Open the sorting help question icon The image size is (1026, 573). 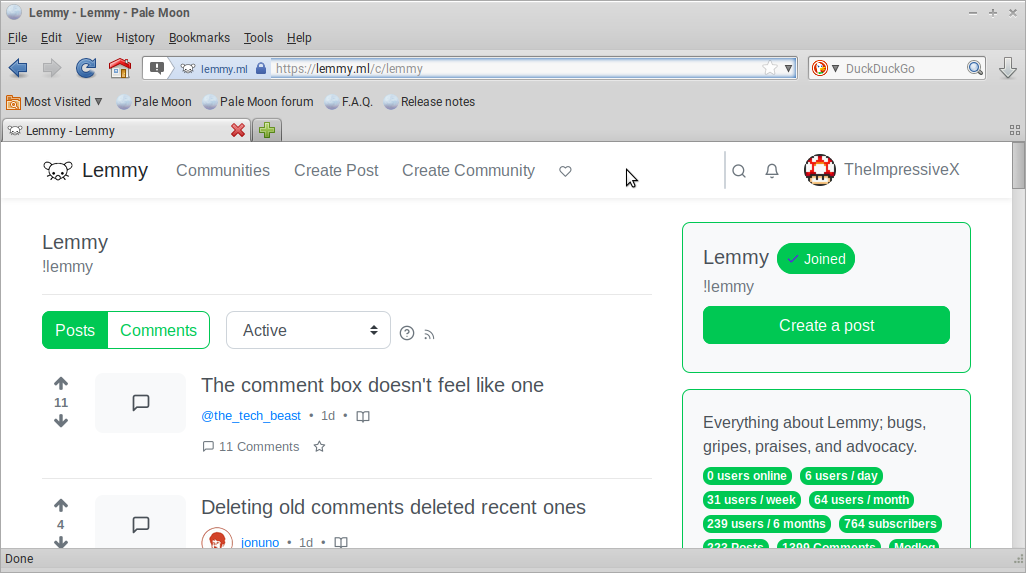tap(407, 334)
